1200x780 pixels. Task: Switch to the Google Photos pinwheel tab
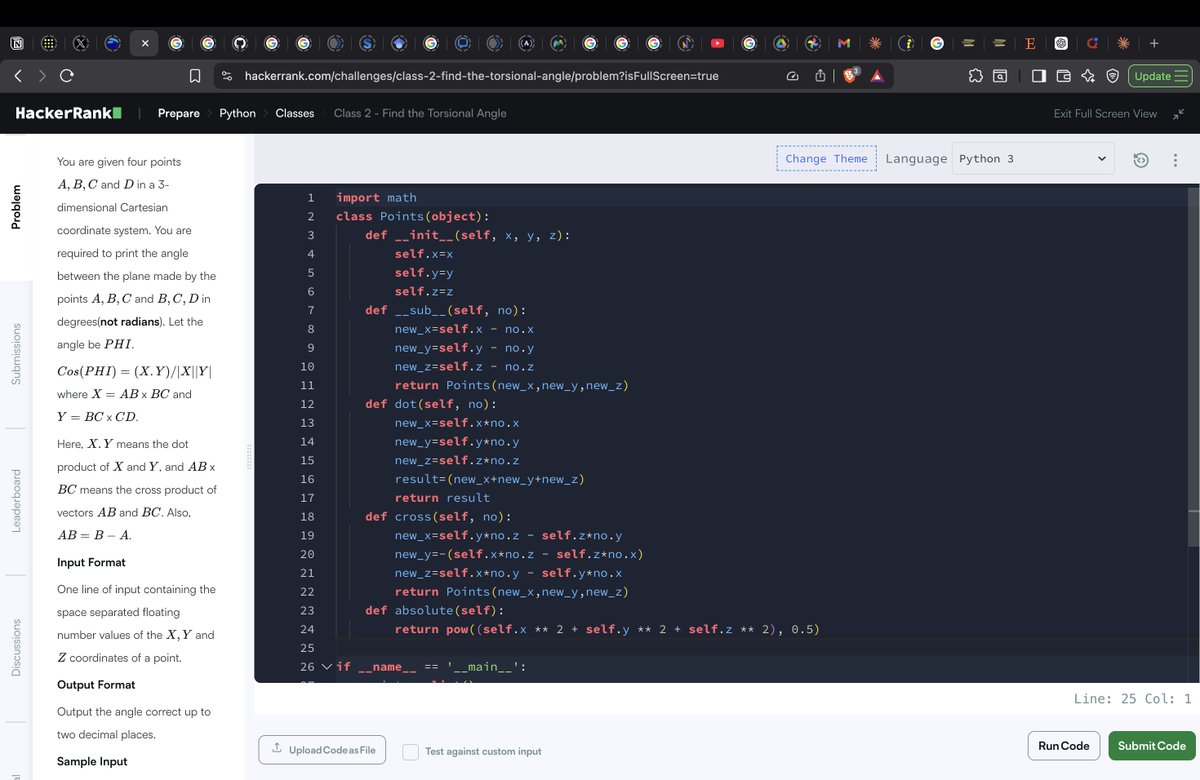tap(813, 44)
